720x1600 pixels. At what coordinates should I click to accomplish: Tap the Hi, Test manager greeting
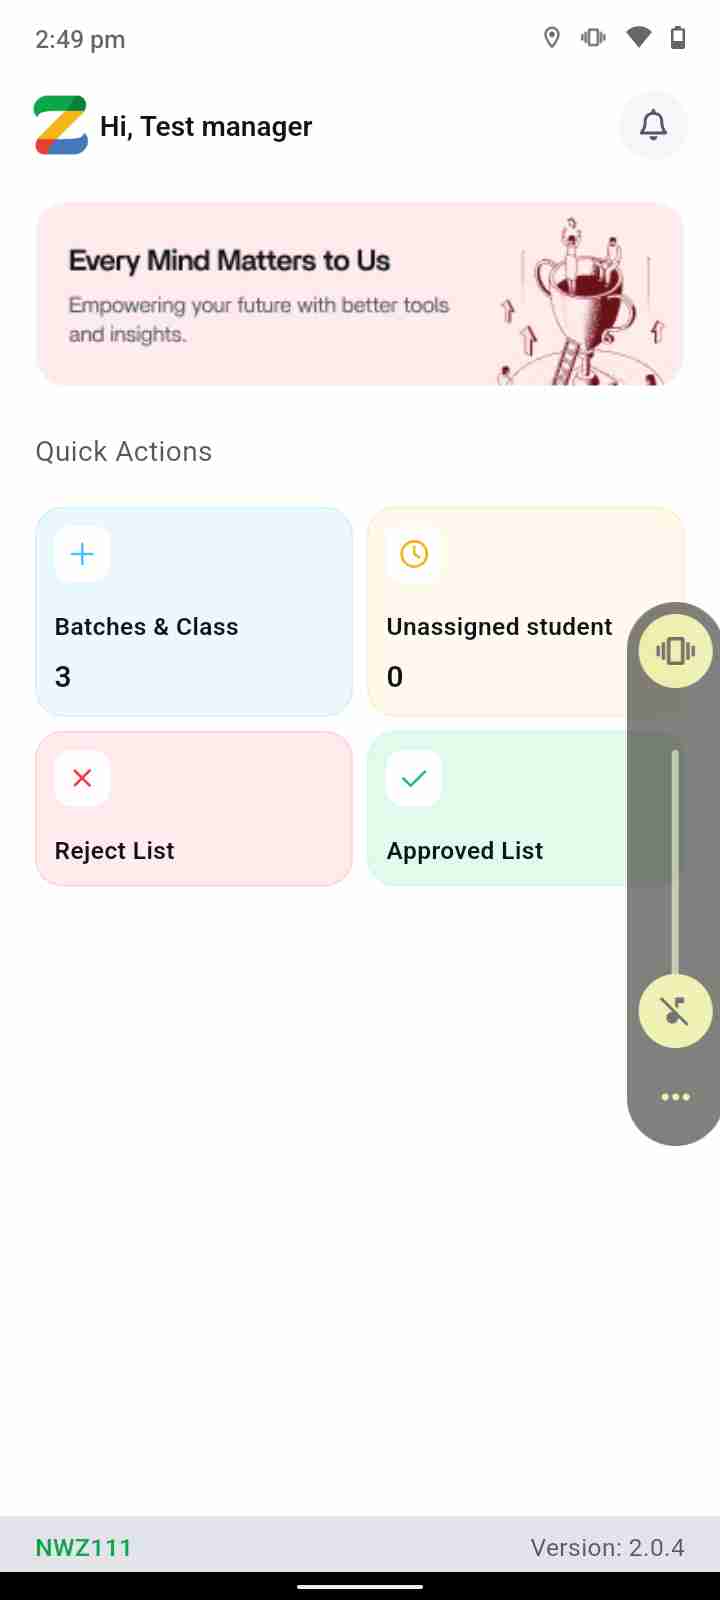[206, 127]
